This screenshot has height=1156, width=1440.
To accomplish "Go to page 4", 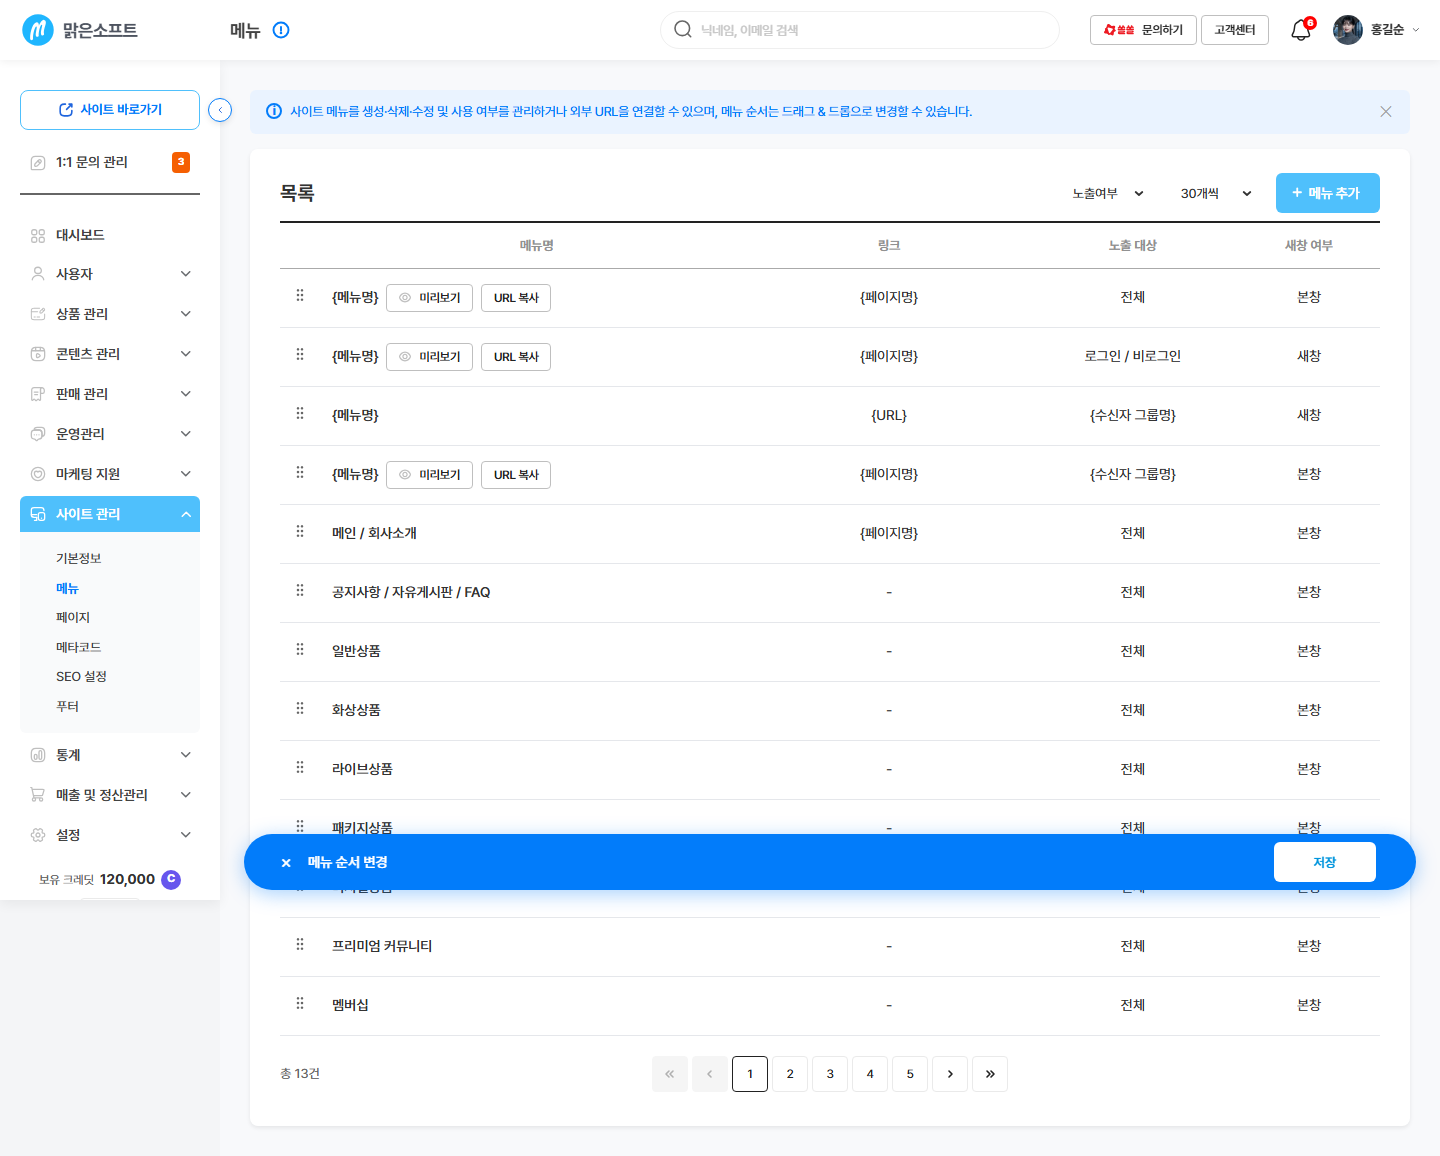I will coord(870,1074).
